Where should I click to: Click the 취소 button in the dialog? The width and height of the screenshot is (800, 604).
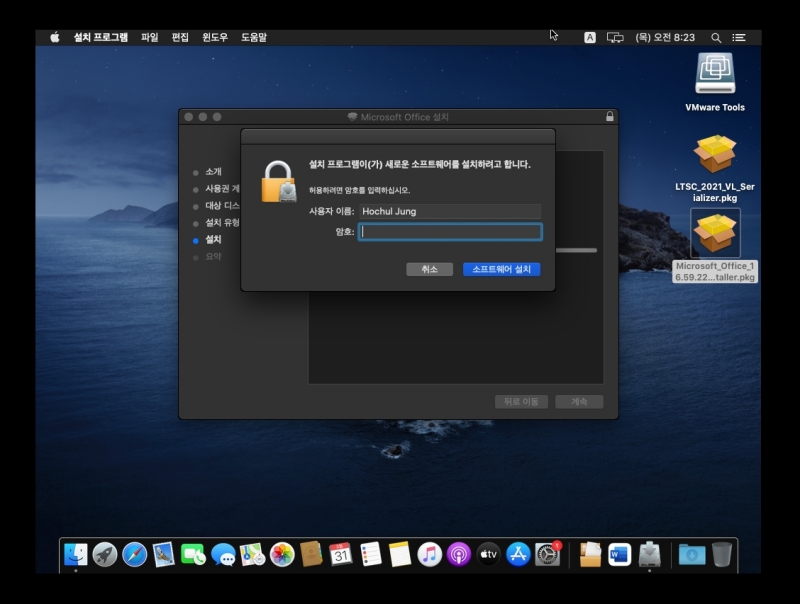(x=430, y=269)
